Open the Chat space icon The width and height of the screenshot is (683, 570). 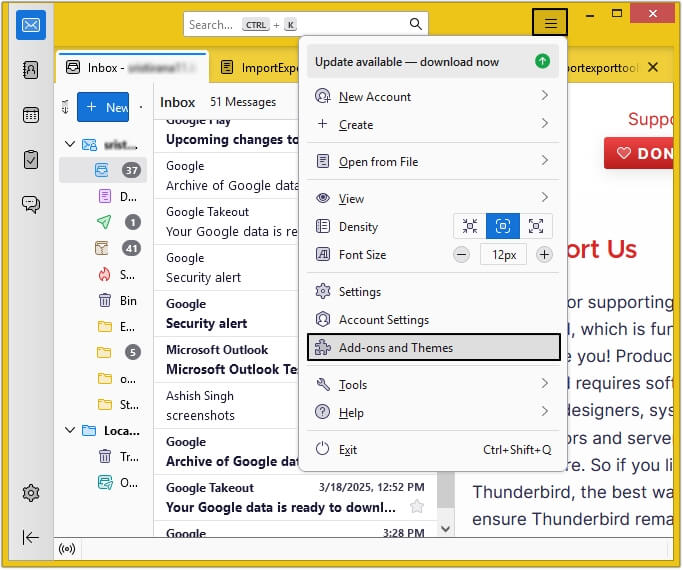coord(30,204)
